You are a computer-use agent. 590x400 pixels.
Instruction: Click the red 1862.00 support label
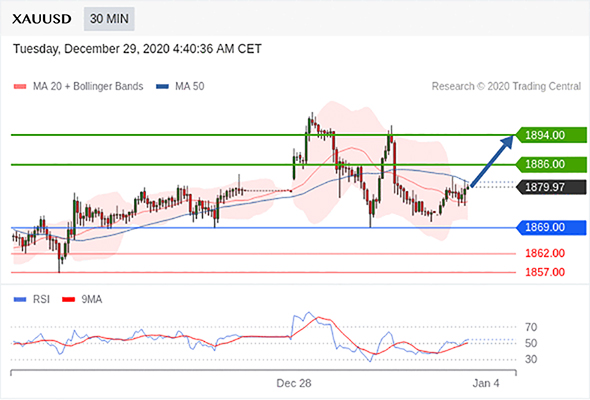(545, 253)
